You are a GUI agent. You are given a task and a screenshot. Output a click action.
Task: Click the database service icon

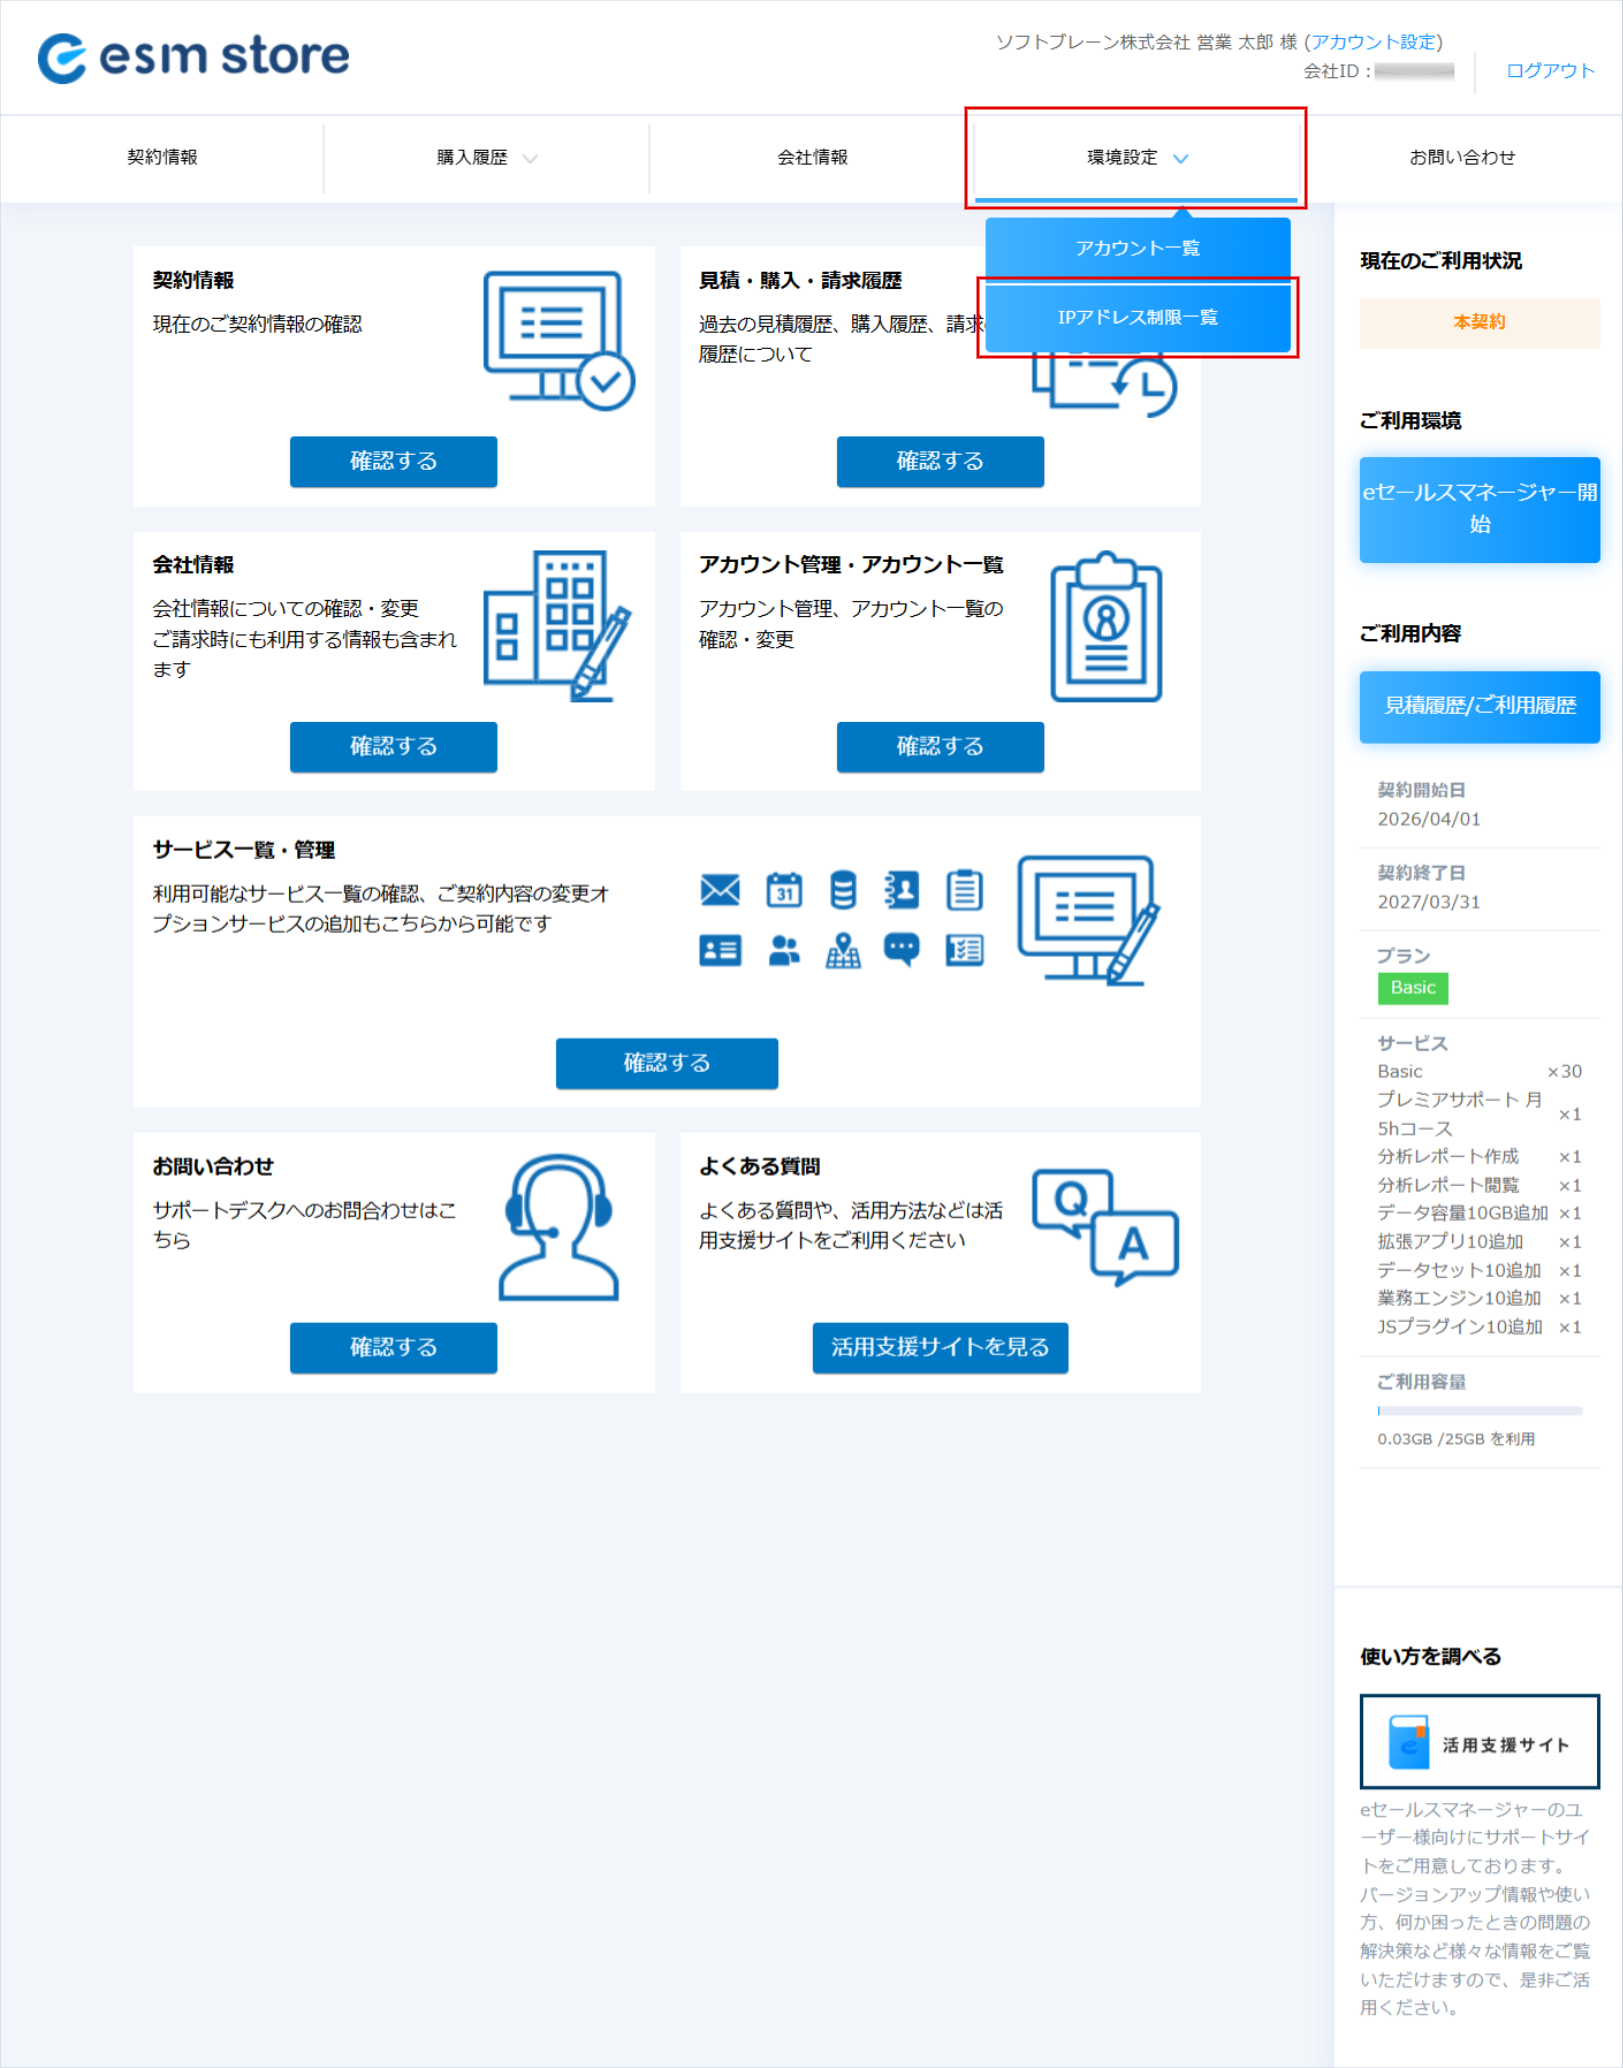point(843,889)
